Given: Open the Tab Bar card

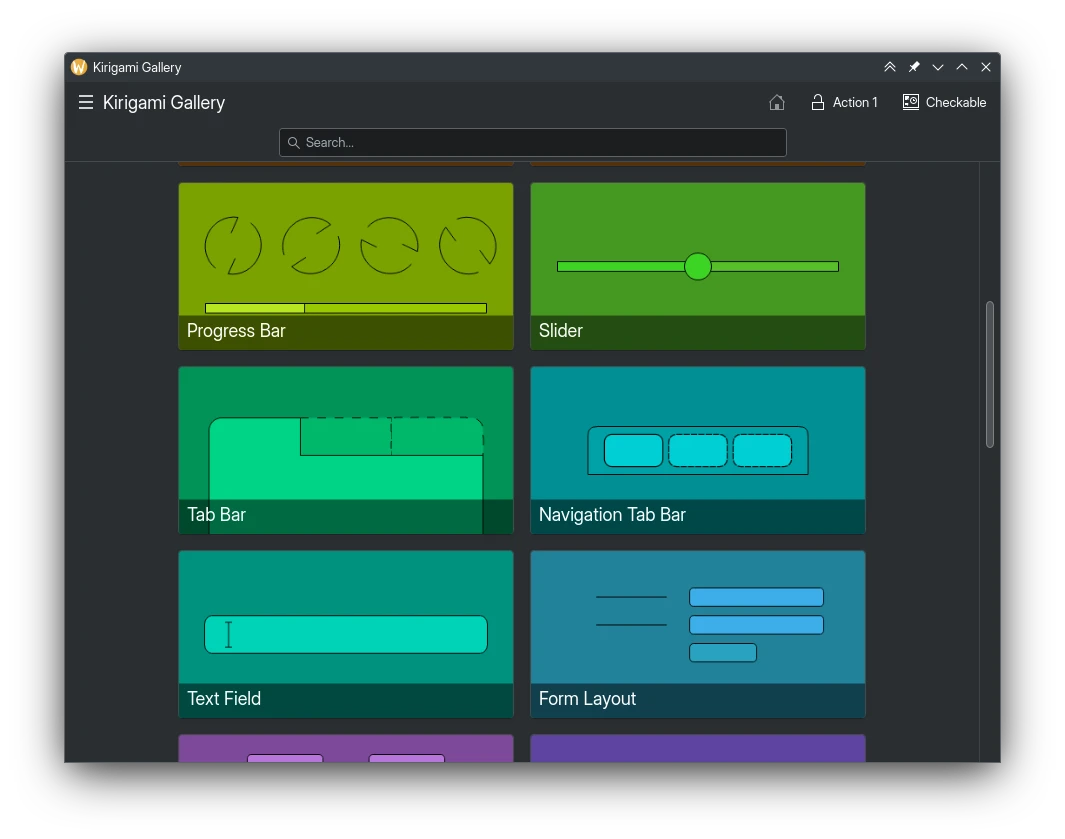Looking at the screenshot, I should pos(346,450).
